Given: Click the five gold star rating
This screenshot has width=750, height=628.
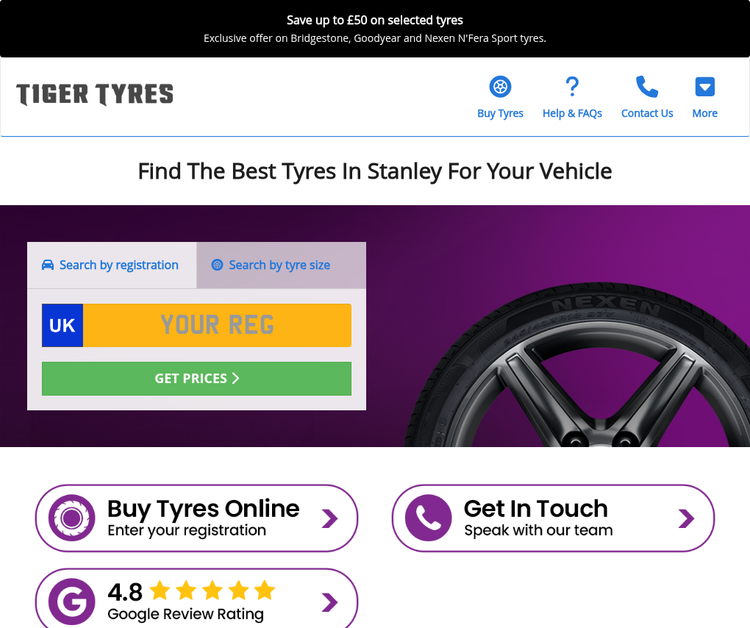Looking at the screenshot, I should coord(212,591).
